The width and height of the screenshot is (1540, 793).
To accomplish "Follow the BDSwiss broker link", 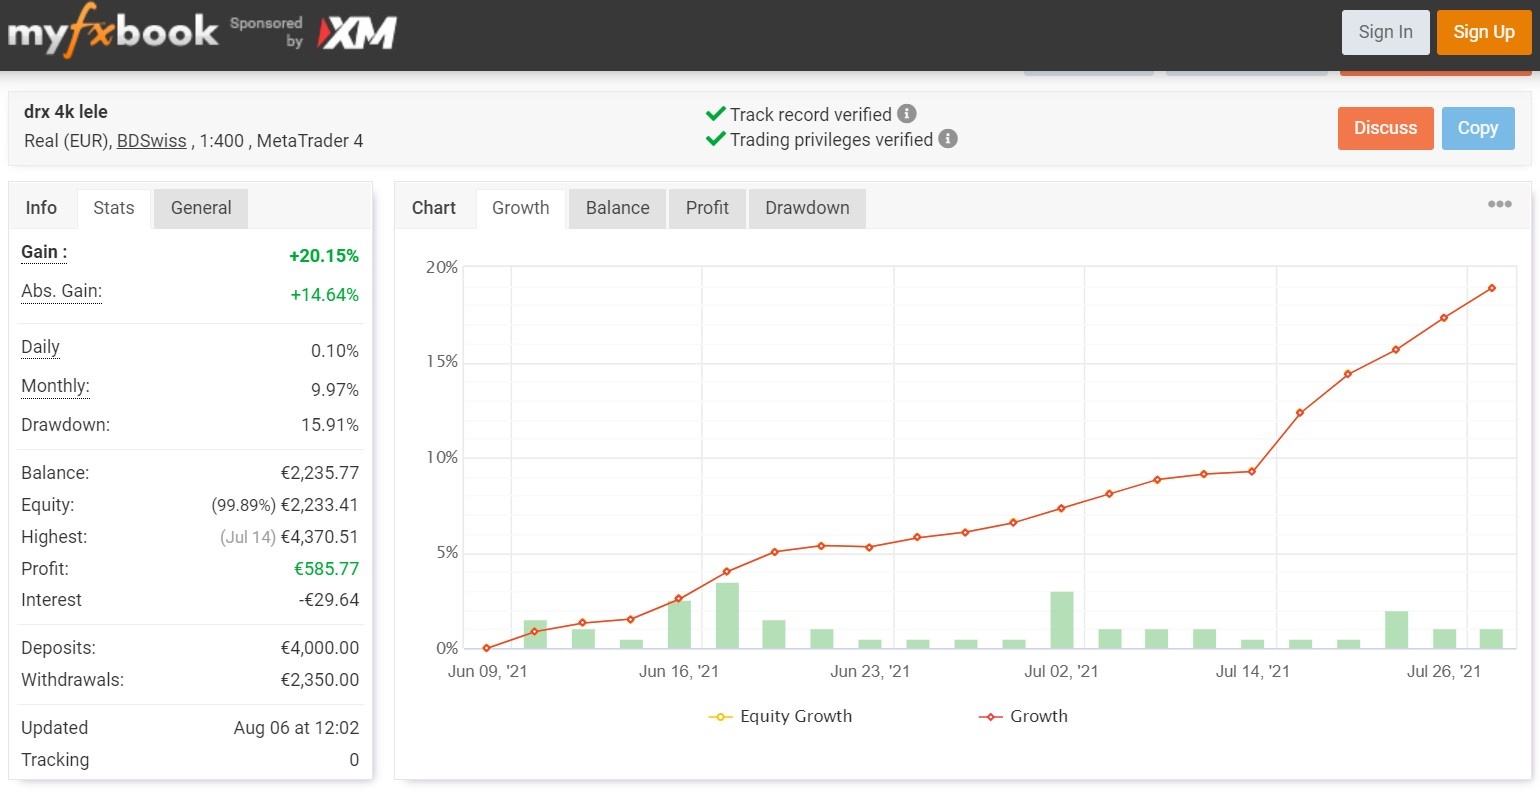I will 152,141.
